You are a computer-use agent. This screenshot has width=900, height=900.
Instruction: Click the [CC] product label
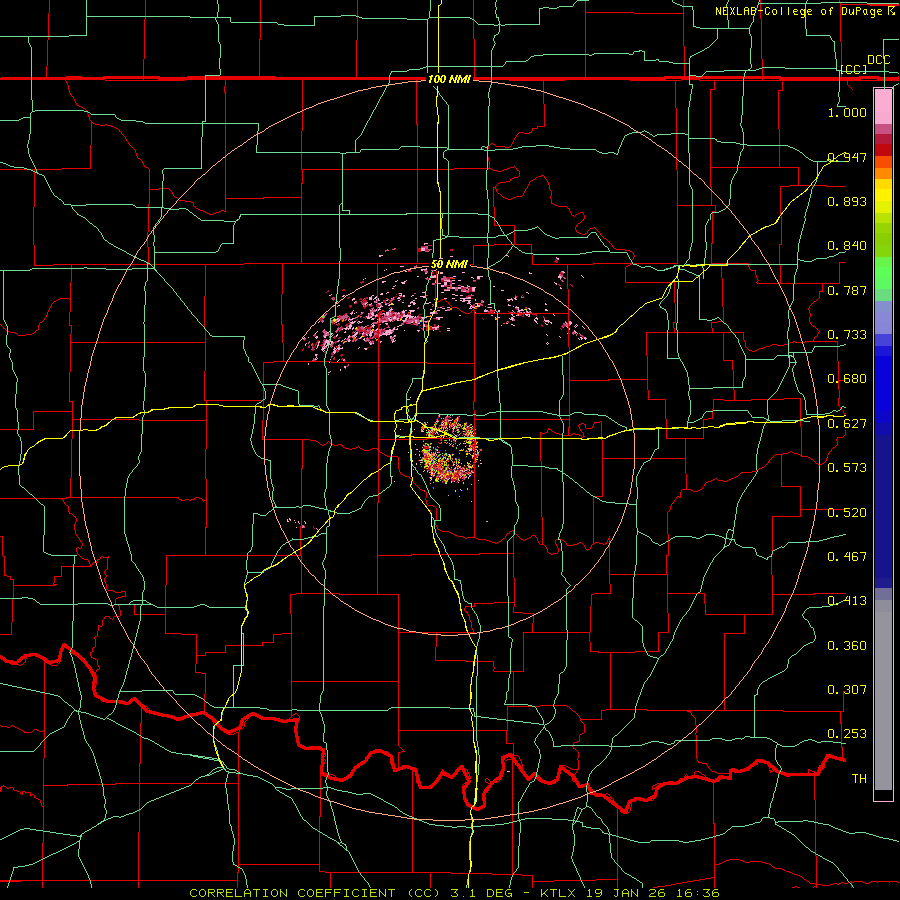(854, 69)
